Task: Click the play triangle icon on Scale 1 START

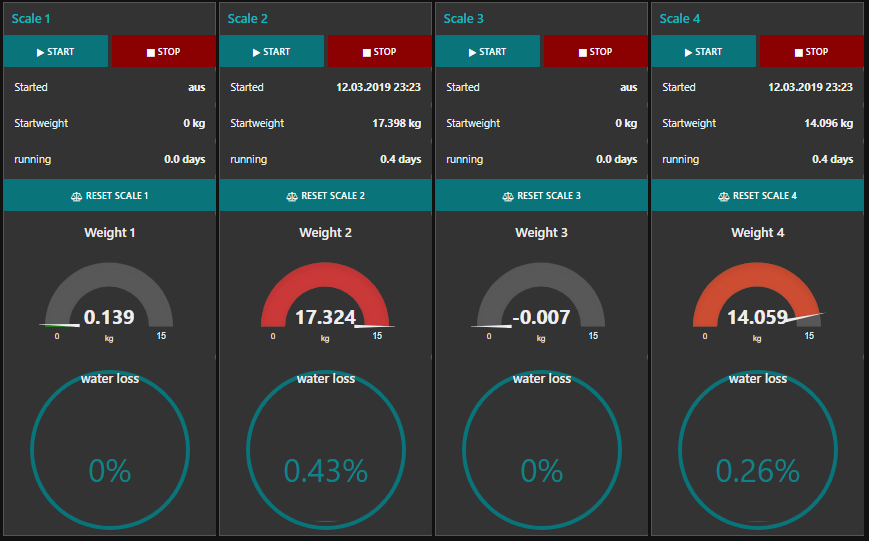Action: tap(40, 53)
